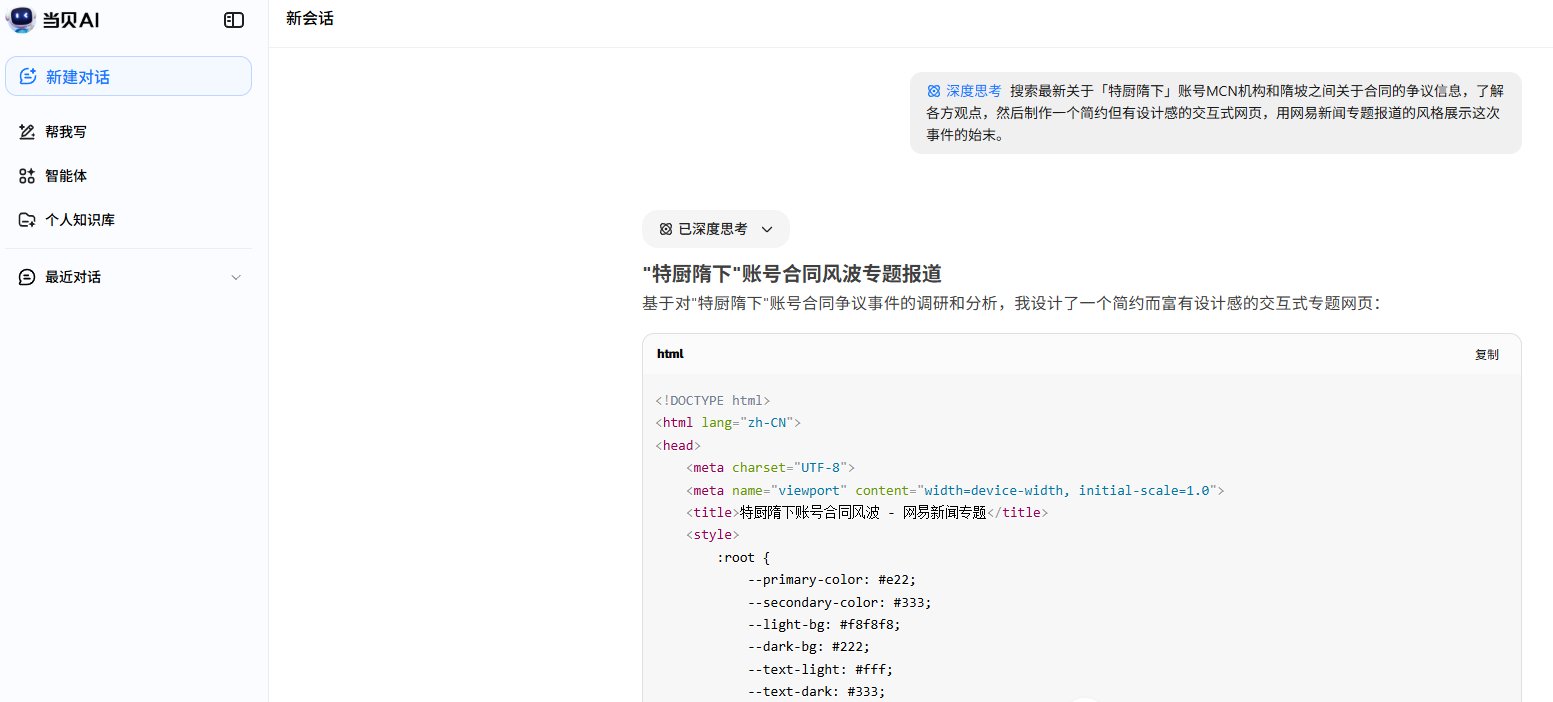Click the 已深度思考 atom icon
The image size is (1553, 702).
(x=666, y=229)
